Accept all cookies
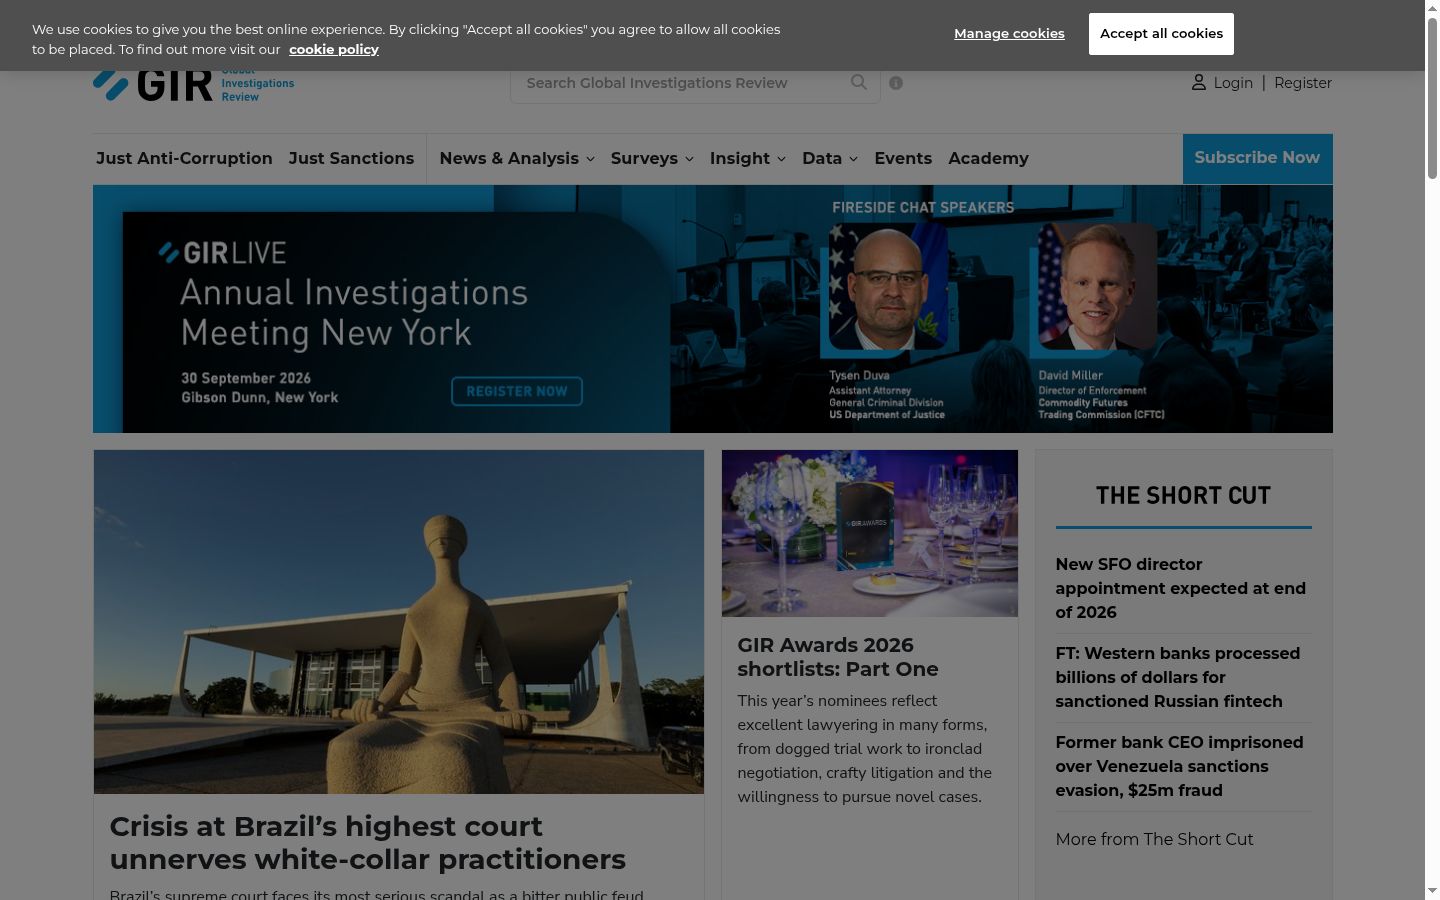Screen dimensions: 1440x900 [1161, 34]
